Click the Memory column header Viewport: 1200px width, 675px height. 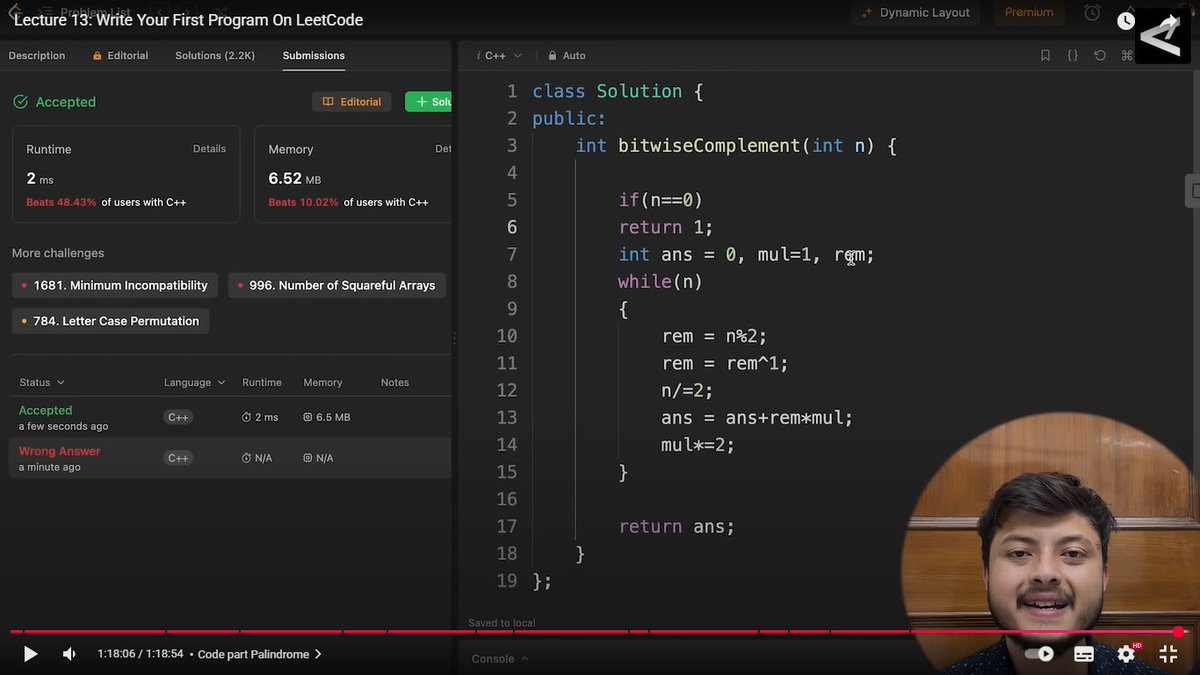323,382
